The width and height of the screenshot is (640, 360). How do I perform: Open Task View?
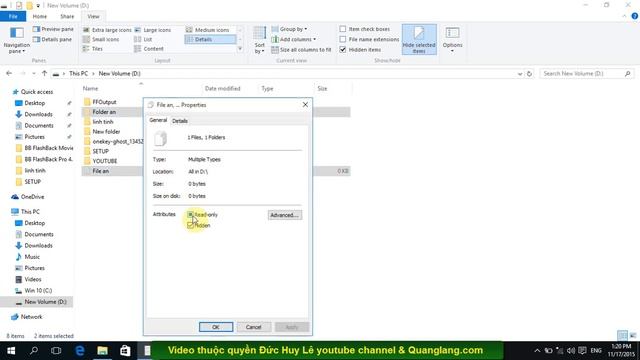click(x=56, y=351)
